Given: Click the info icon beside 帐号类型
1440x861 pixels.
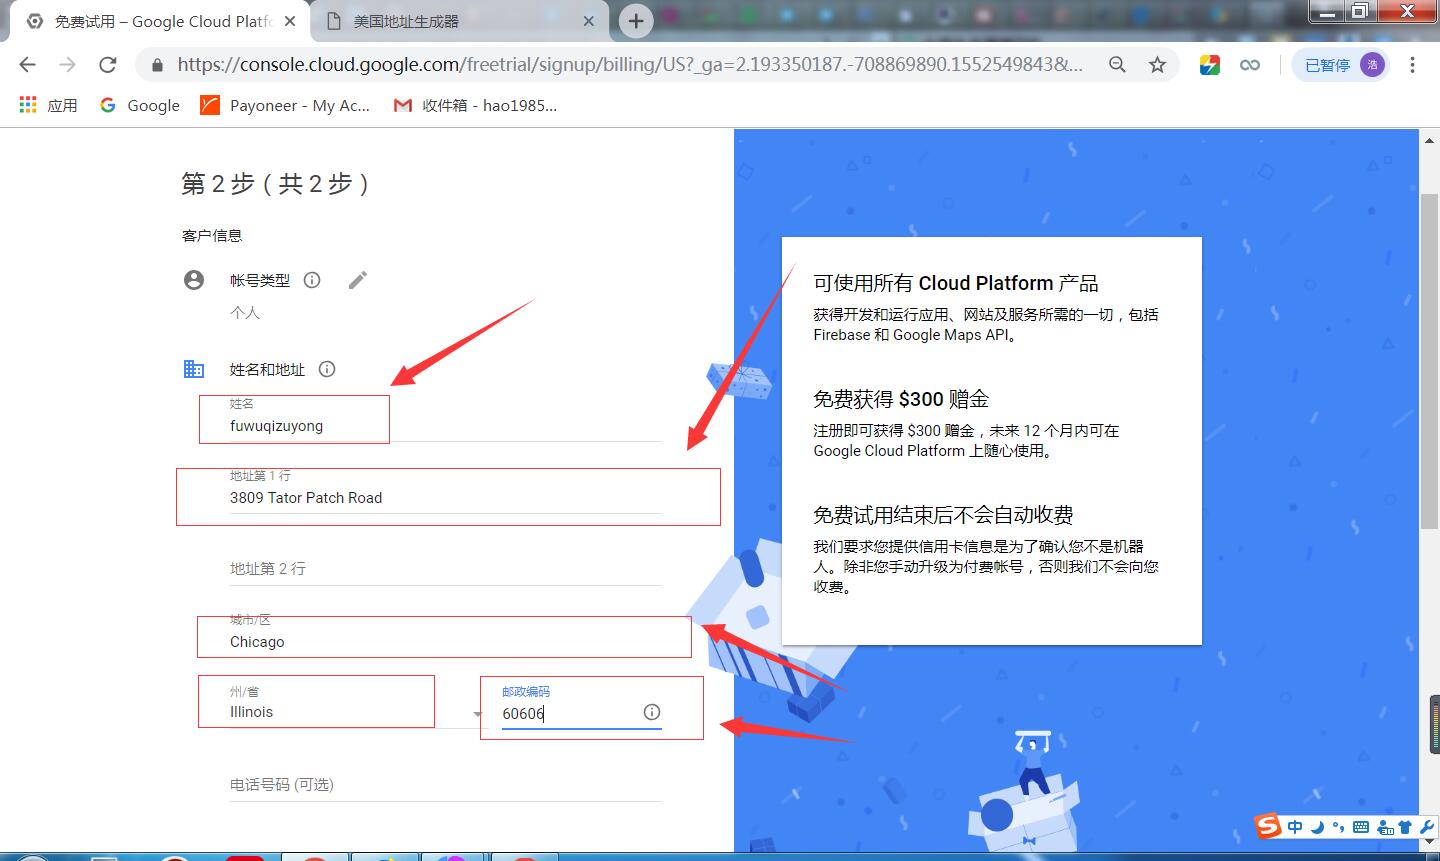Looking at the screenshot, I should (311, 280).
